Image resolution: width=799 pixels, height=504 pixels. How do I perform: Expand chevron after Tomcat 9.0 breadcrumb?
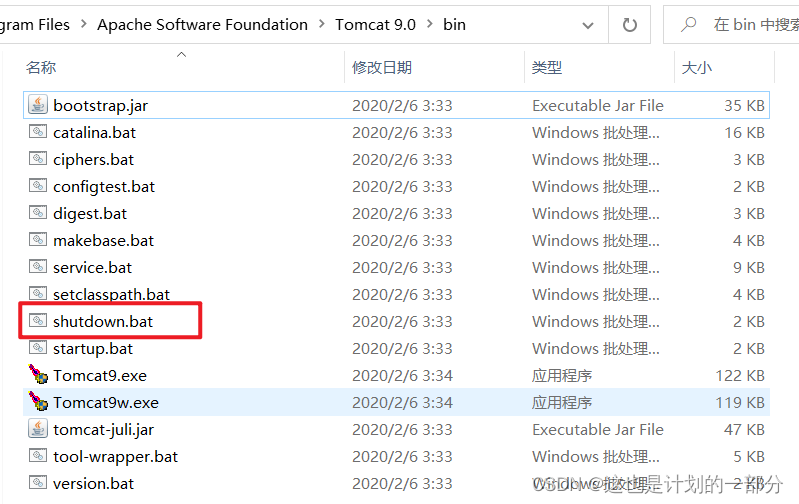(x=430, y=24)
